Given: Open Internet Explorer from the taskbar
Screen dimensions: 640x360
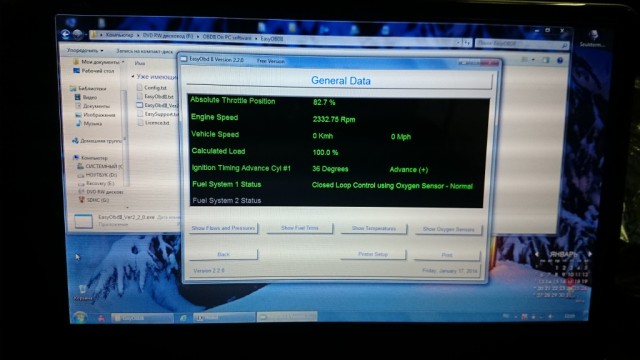Looking at the screenshot, I should point(183,318).
